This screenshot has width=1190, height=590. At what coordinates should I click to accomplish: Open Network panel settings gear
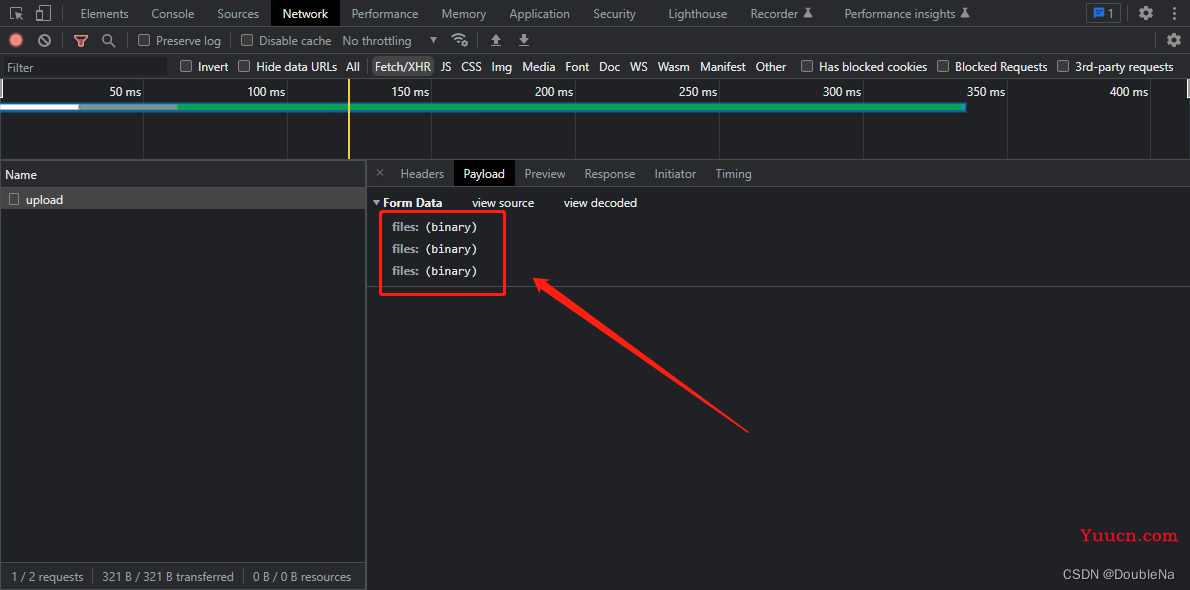pyautogui.click(x=1173, y=40)
